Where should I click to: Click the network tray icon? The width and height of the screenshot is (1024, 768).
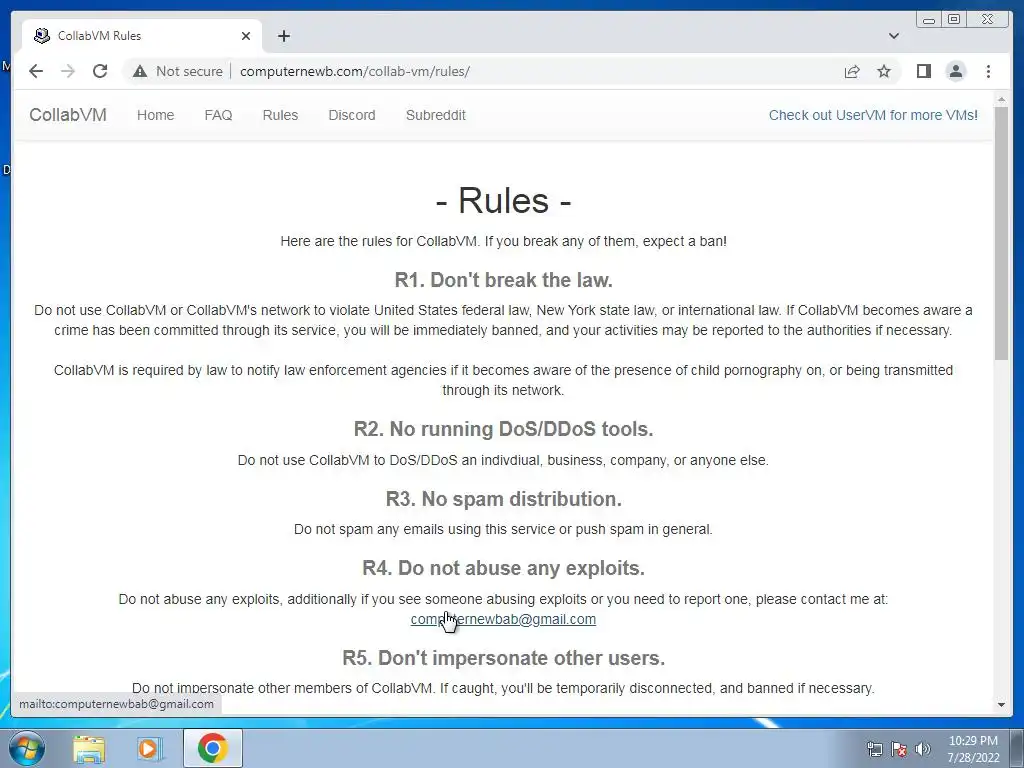pos(874,749)
